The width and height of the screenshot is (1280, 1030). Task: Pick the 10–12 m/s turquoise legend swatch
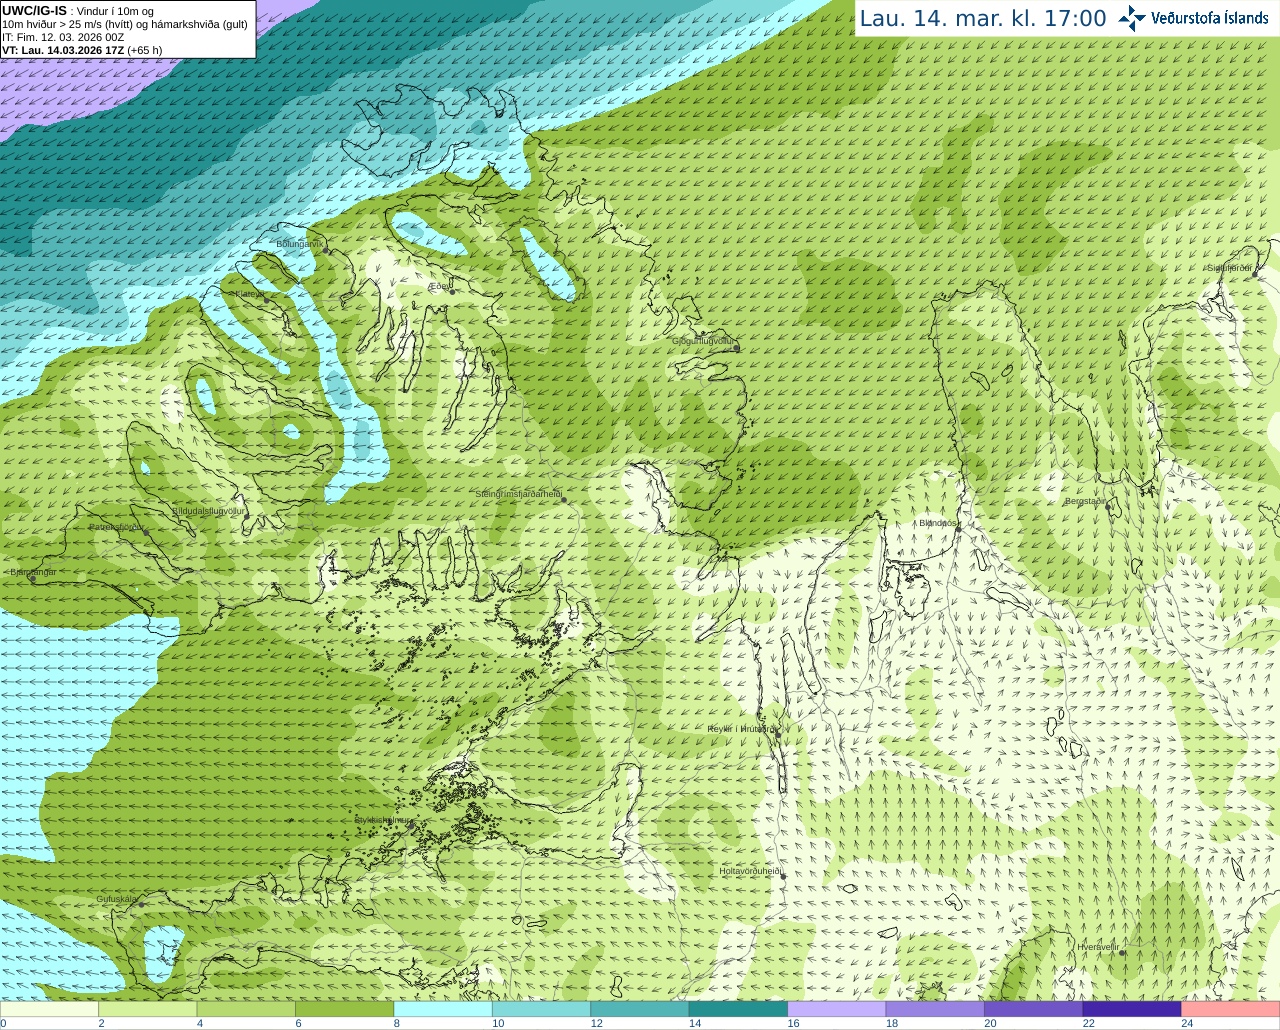tap(542, 1009)
